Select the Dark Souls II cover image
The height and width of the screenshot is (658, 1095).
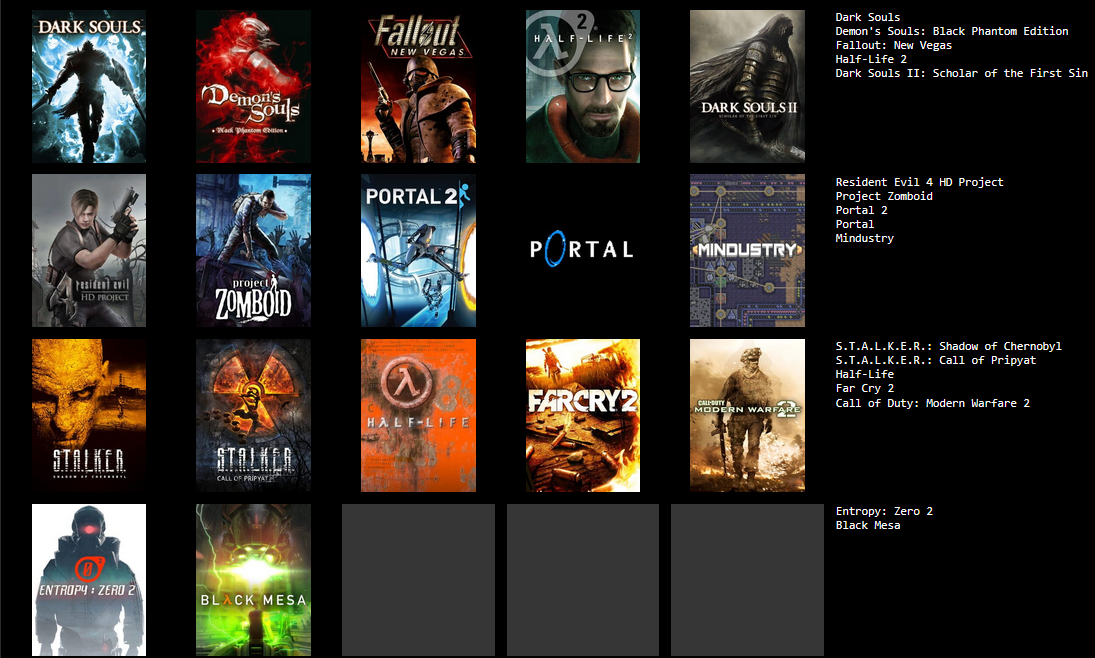(x=747, y=87)
